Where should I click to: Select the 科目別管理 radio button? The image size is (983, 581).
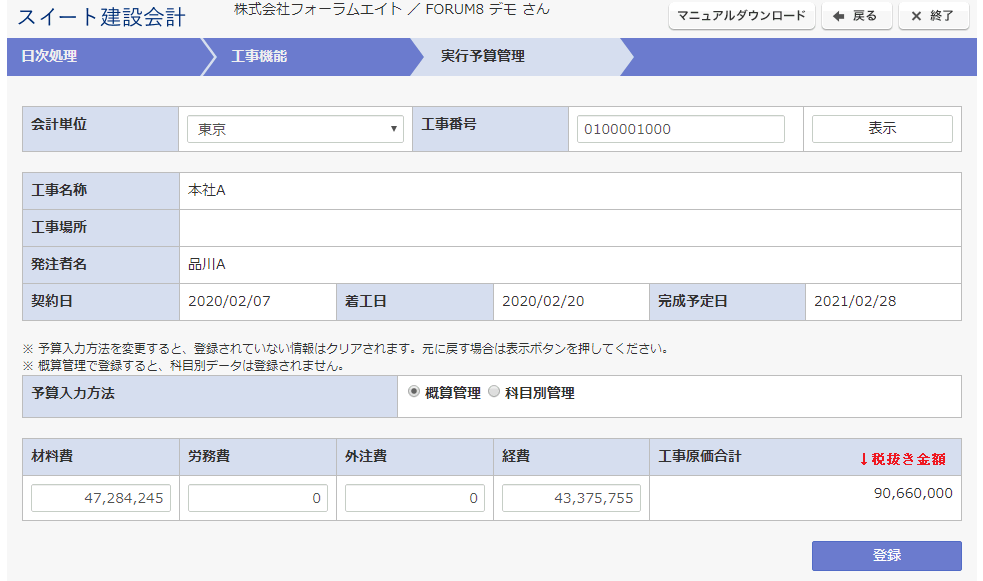494,392
